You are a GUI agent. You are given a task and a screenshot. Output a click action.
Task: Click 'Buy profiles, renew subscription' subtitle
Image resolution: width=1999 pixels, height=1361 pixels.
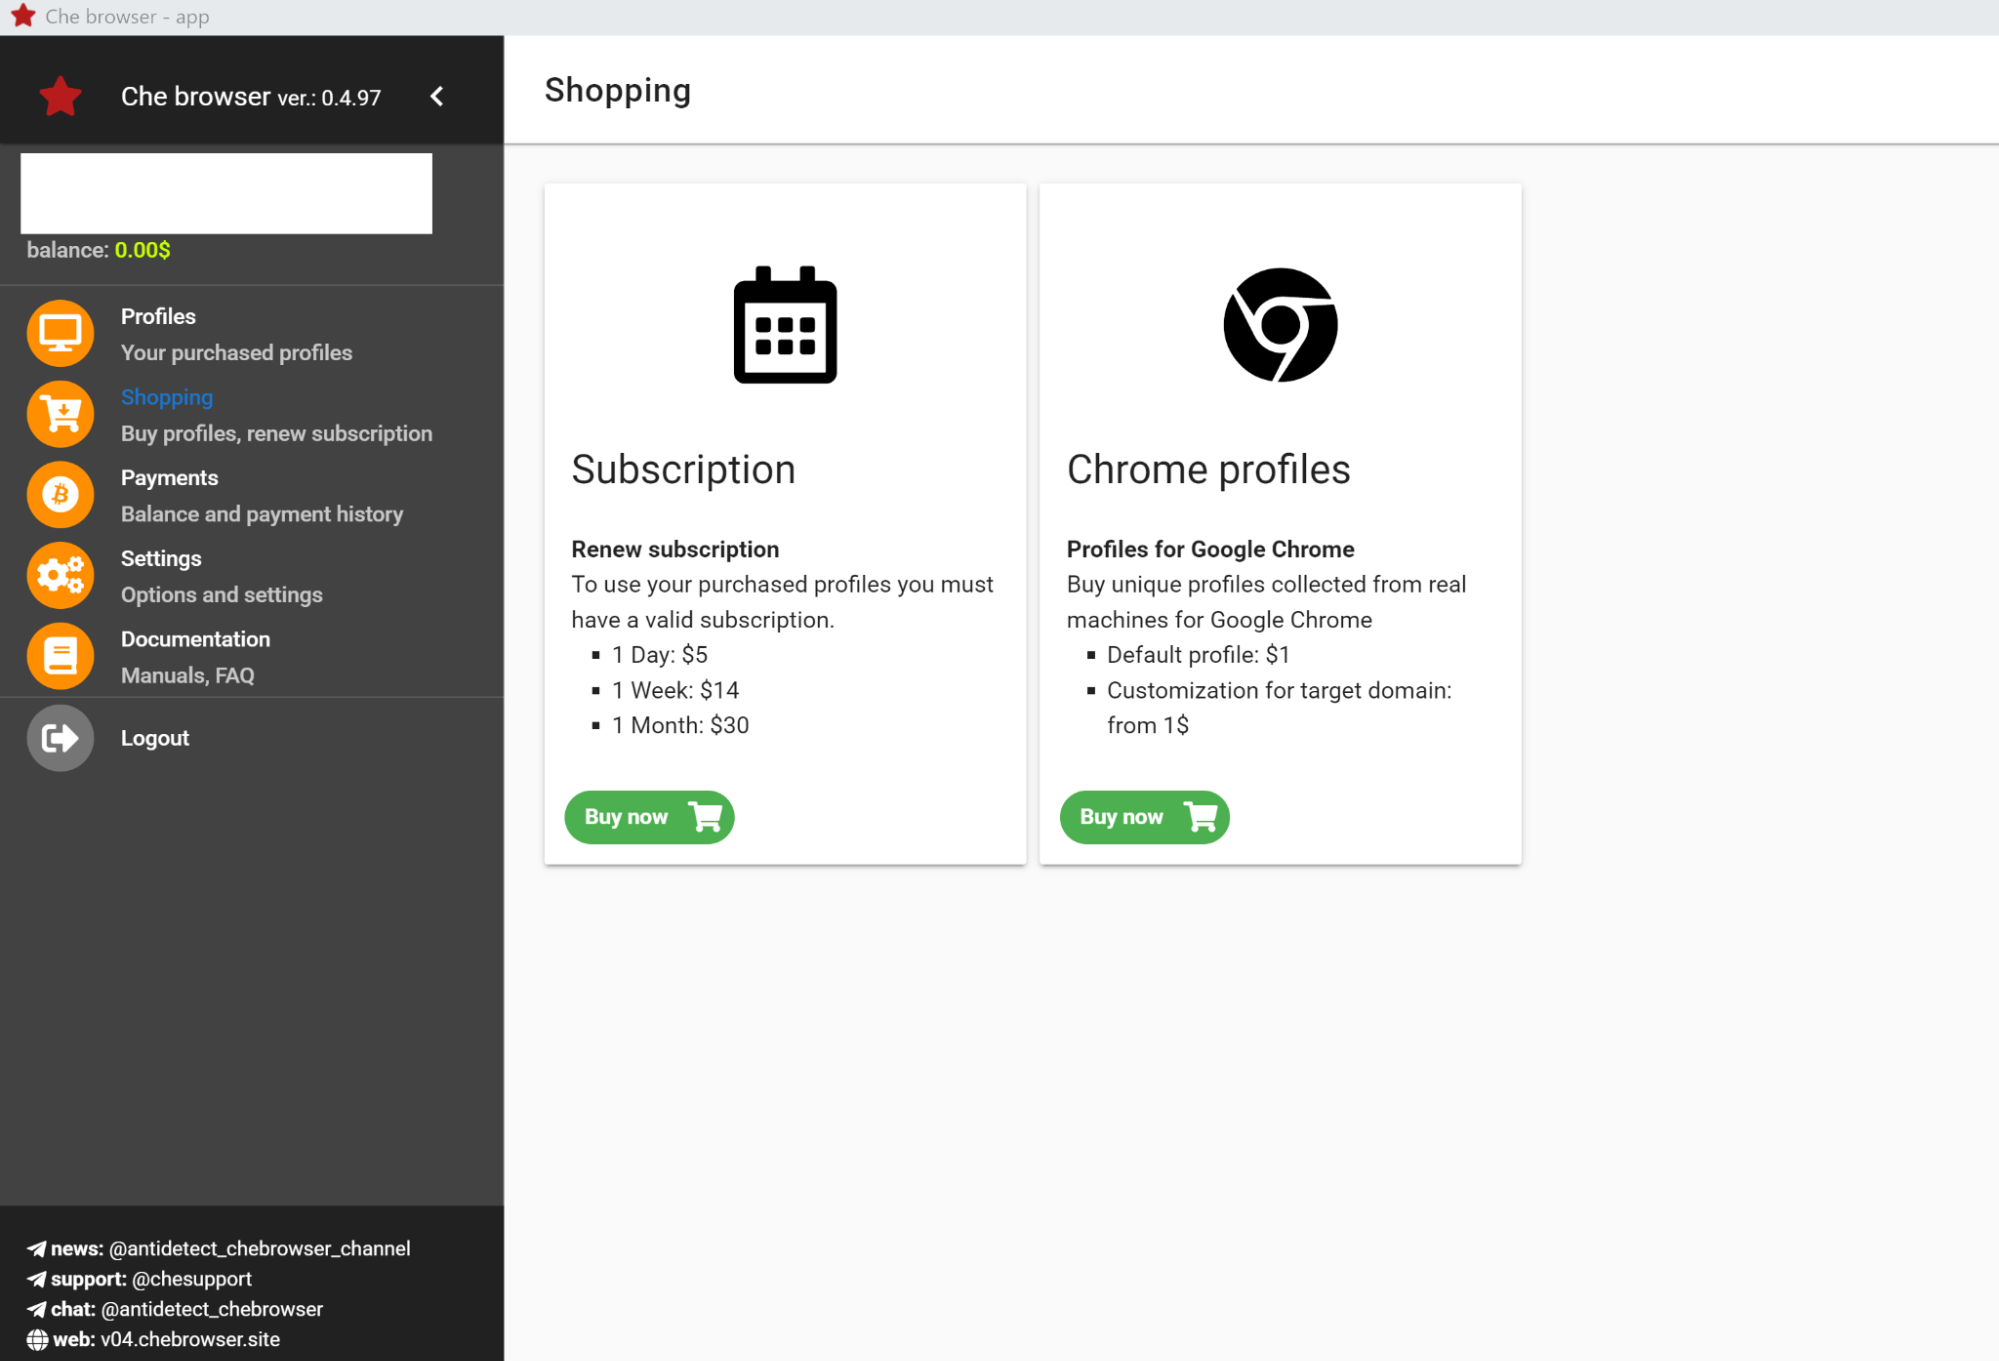tap(277, 434)
